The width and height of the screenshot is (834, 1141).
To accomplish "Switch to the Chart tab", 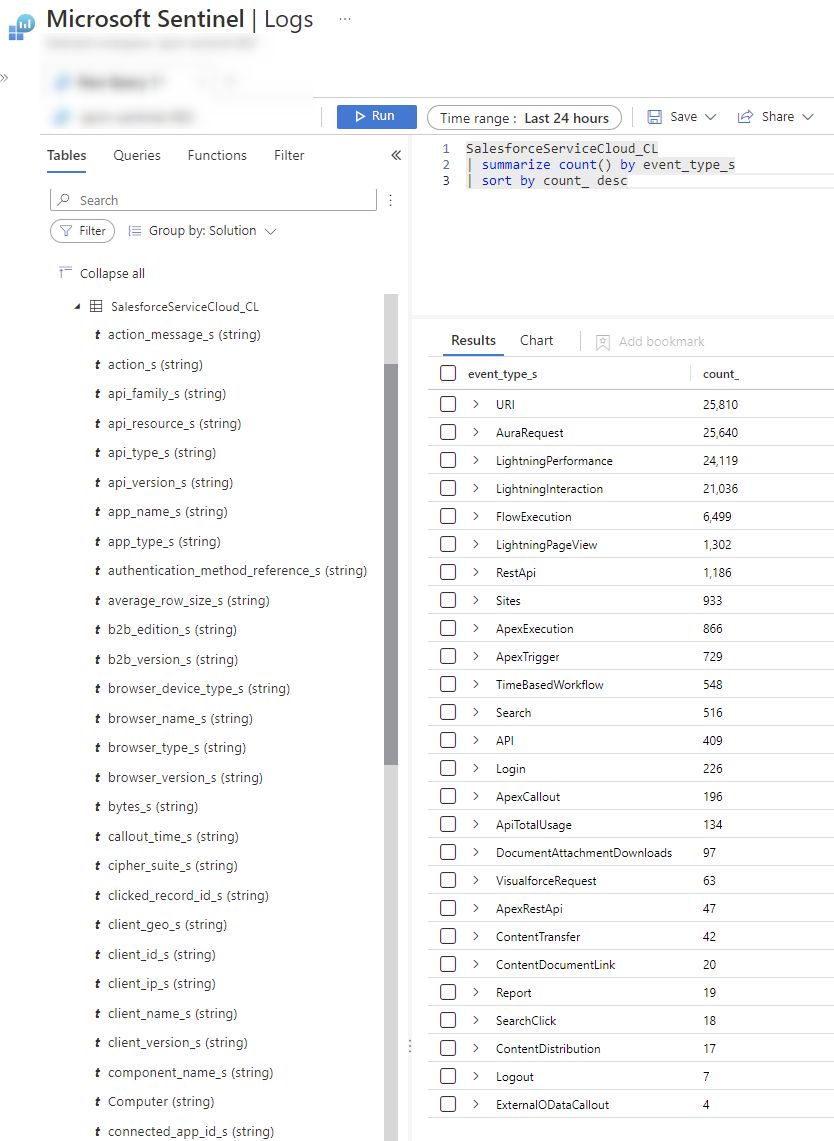I will 536,341.
